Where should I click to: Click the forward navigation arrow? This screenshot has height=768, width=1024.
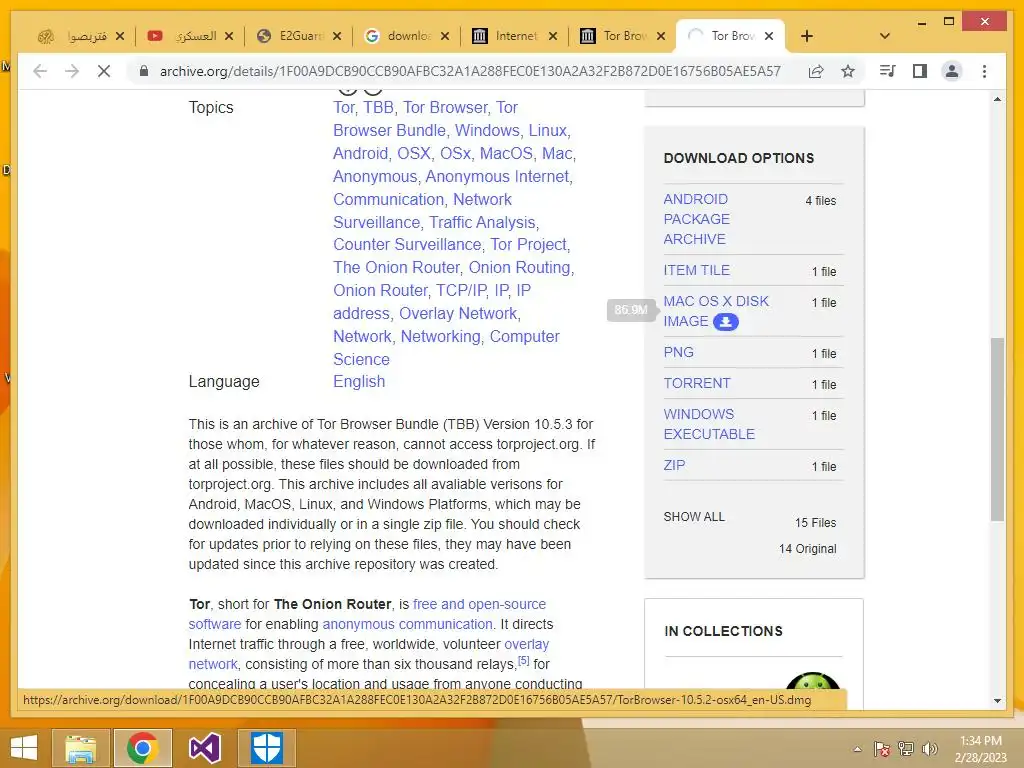point(72,71)
